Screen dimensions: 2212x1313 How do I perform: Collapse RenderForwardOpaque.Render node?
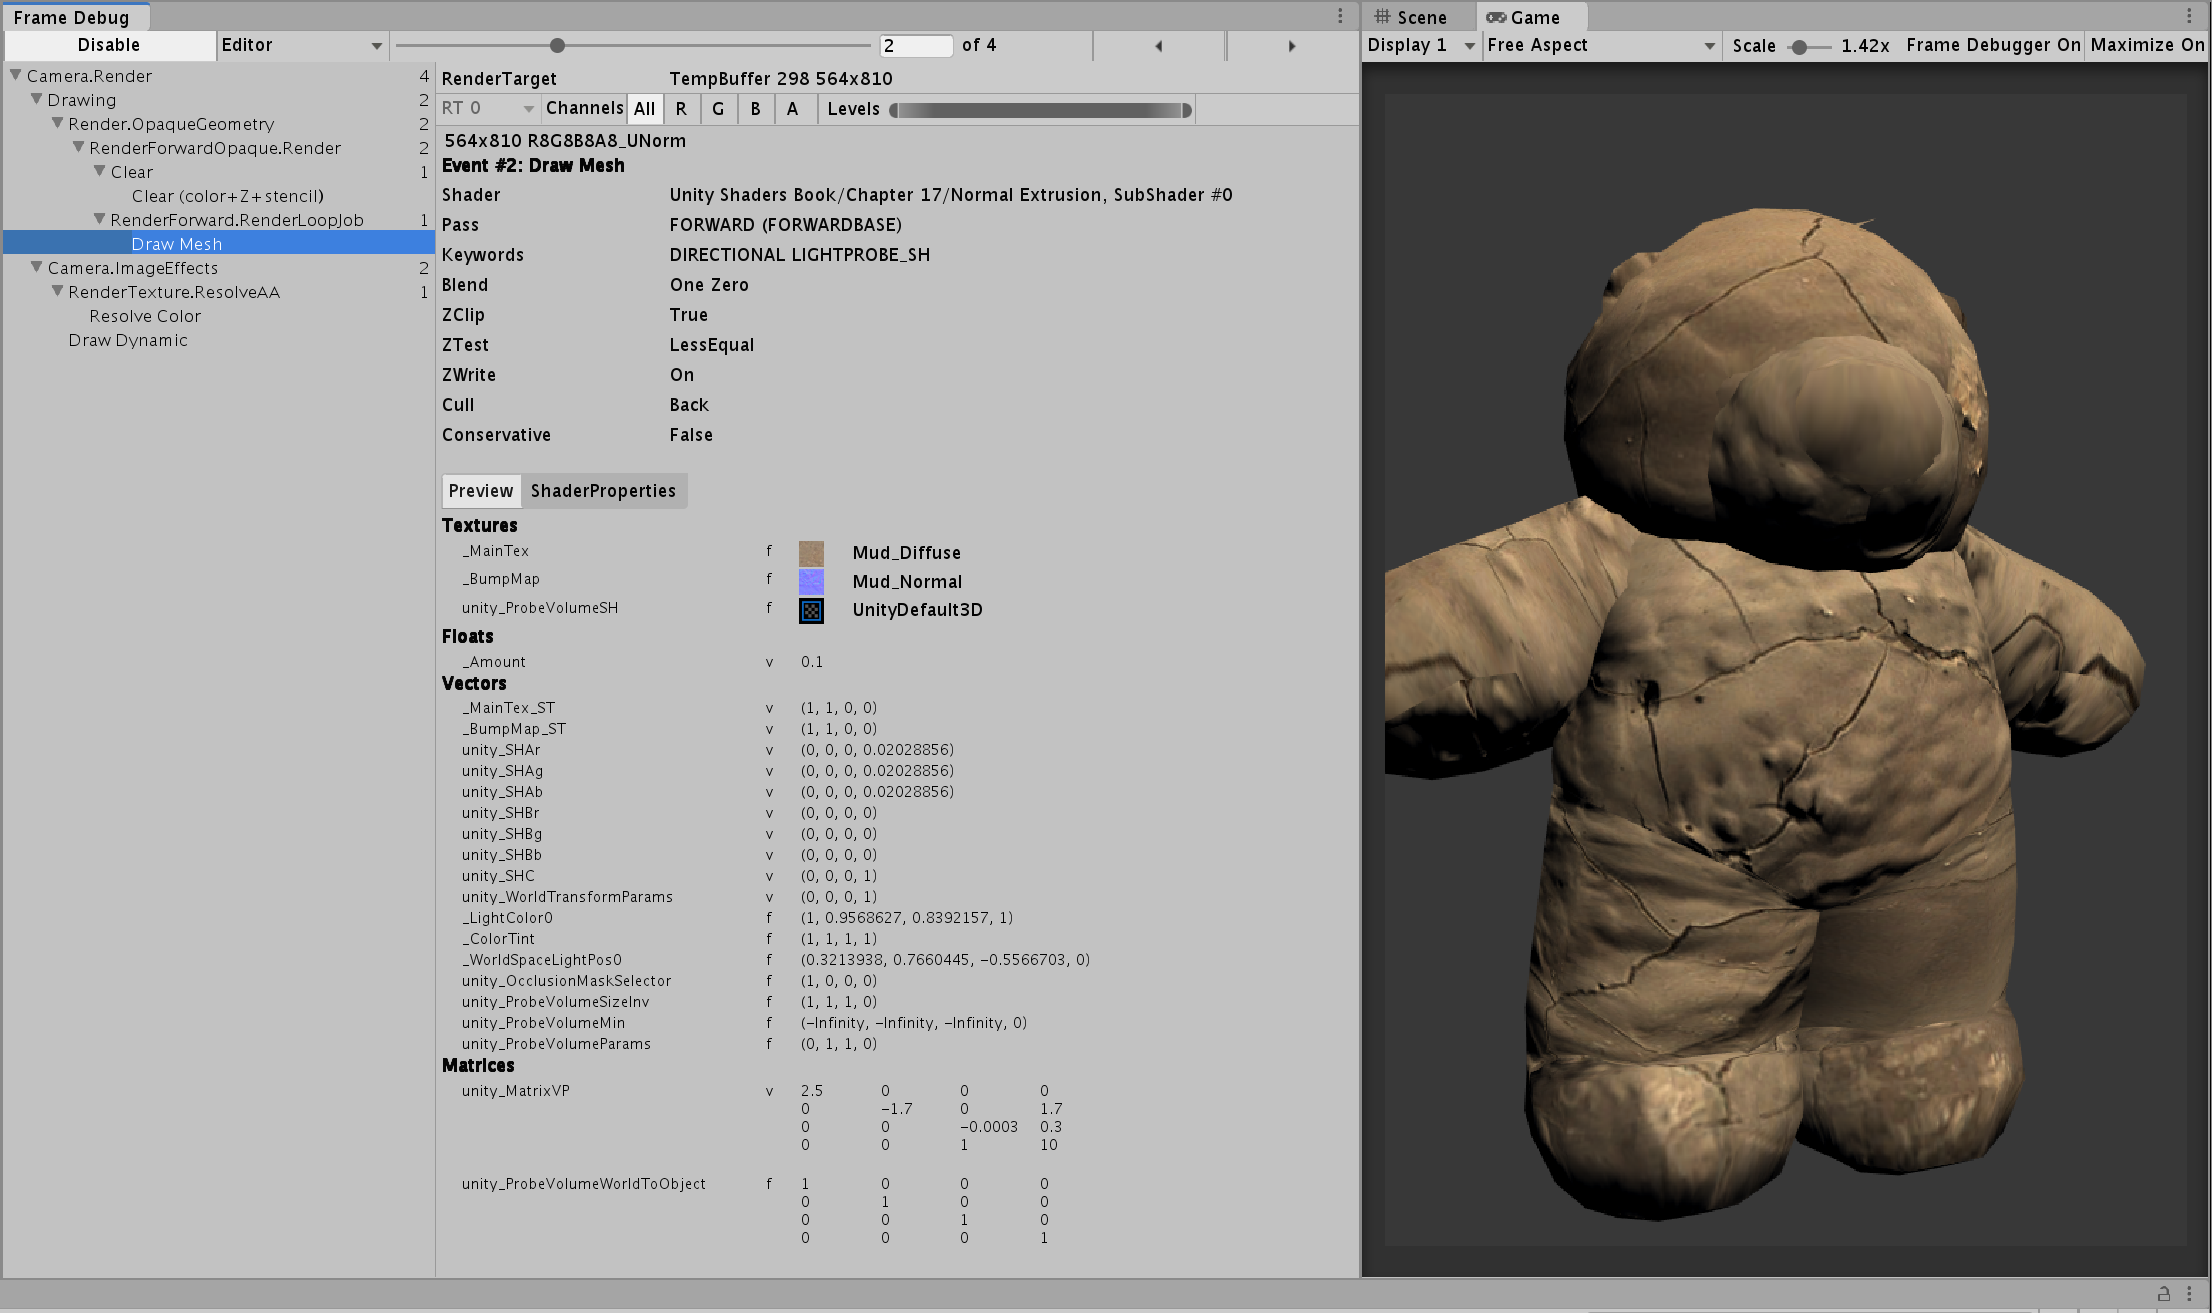click(x=79, y=147)
